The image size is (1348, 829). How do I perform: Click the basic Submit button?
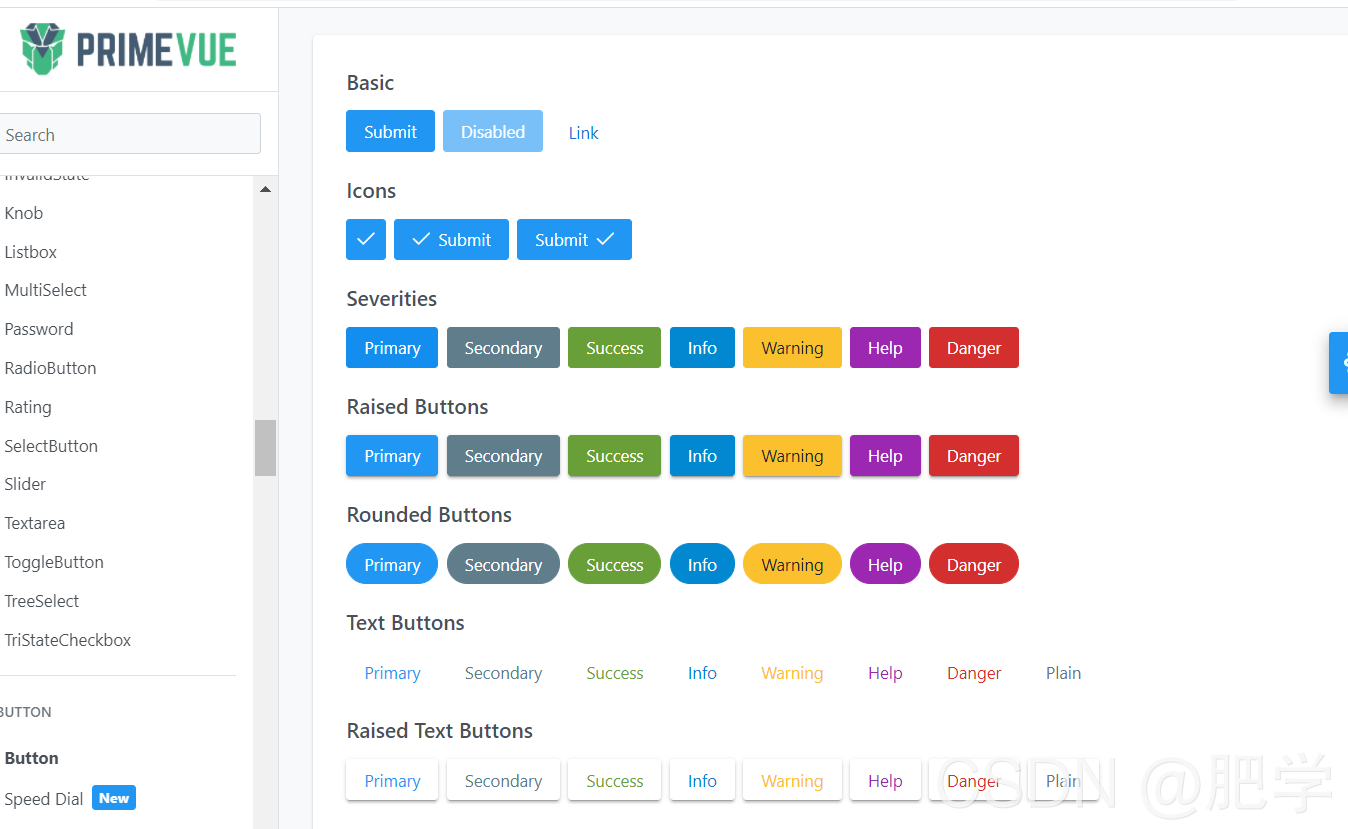pyautogui.click(x=390, y=131)
